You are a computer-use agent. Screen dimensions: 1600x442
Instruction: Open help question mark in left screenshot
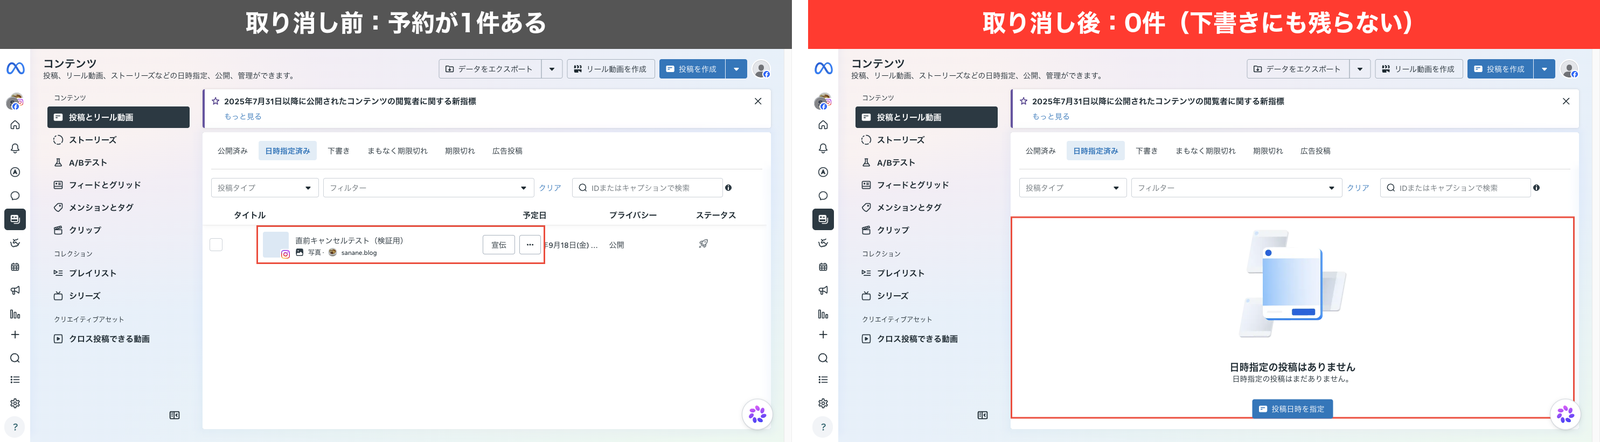pyautogui.click(x=15, y=427)
